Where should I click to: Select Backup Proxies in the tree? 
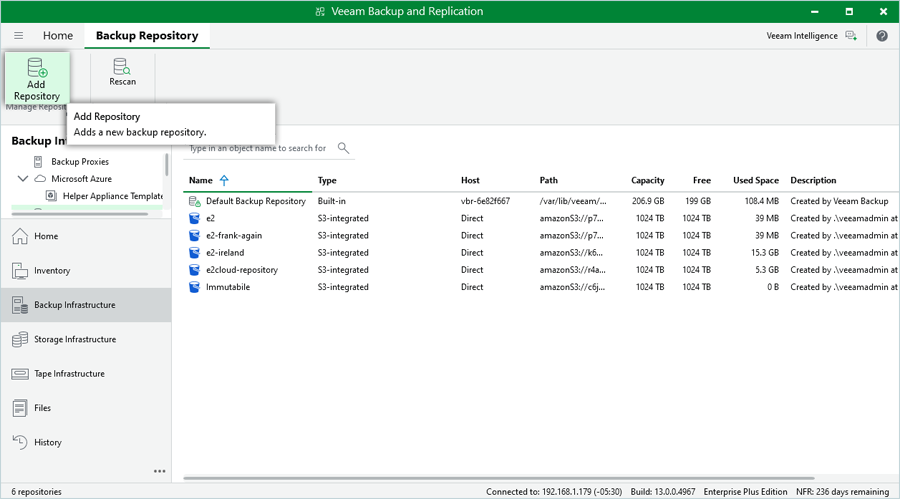80,162
